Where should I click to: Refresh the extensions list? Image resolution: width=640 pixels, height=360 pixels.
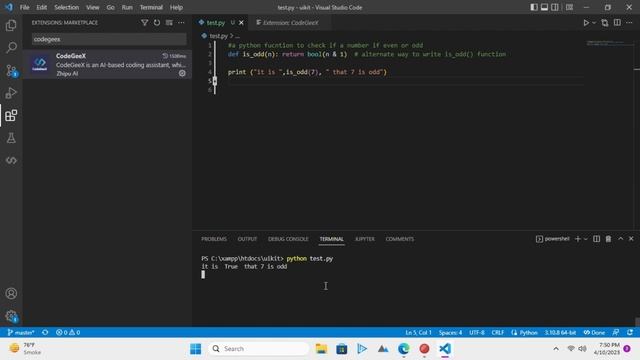point(157,23)
